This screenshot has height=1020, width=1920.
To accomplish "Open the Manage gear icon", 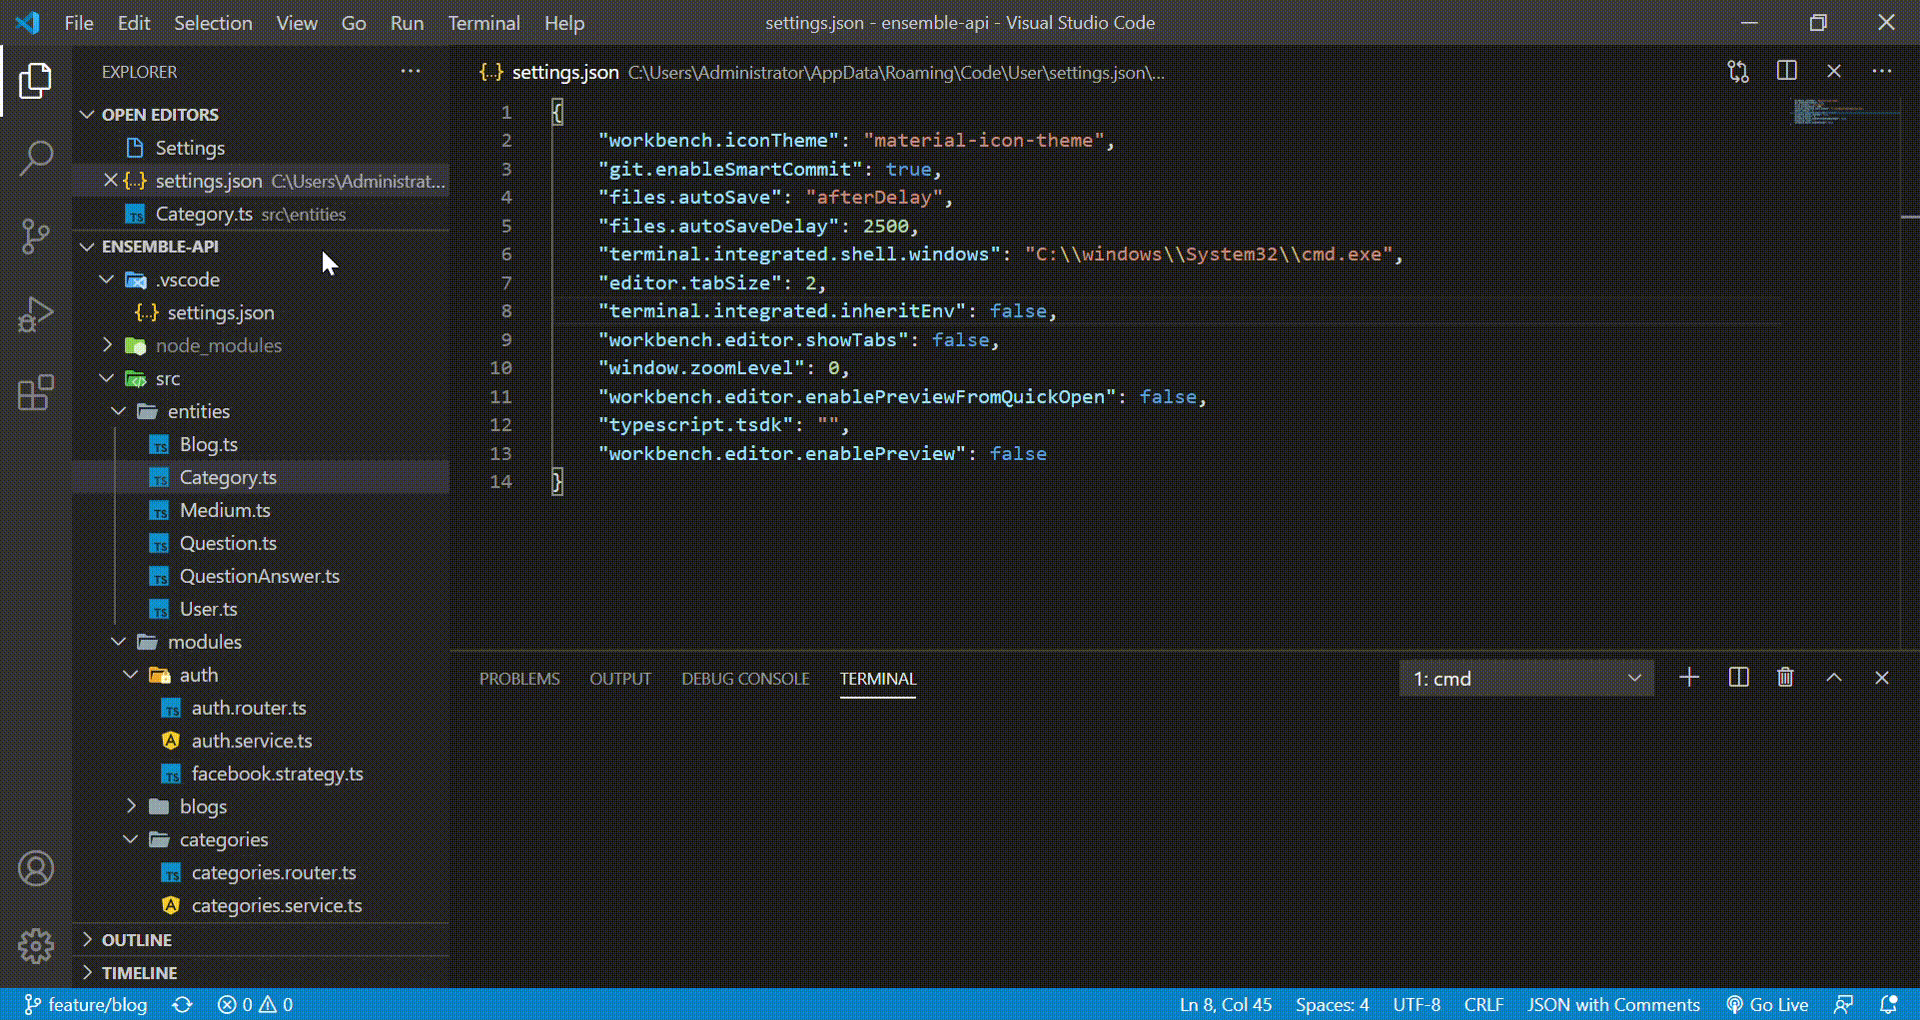I will [x=36, y=945].
